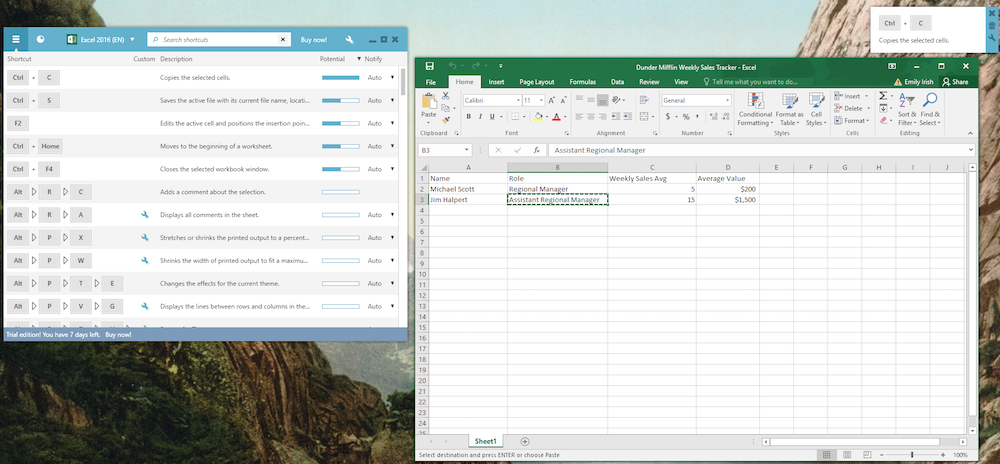Switch to the Insert ribbon tab

[x=497, y=82]
